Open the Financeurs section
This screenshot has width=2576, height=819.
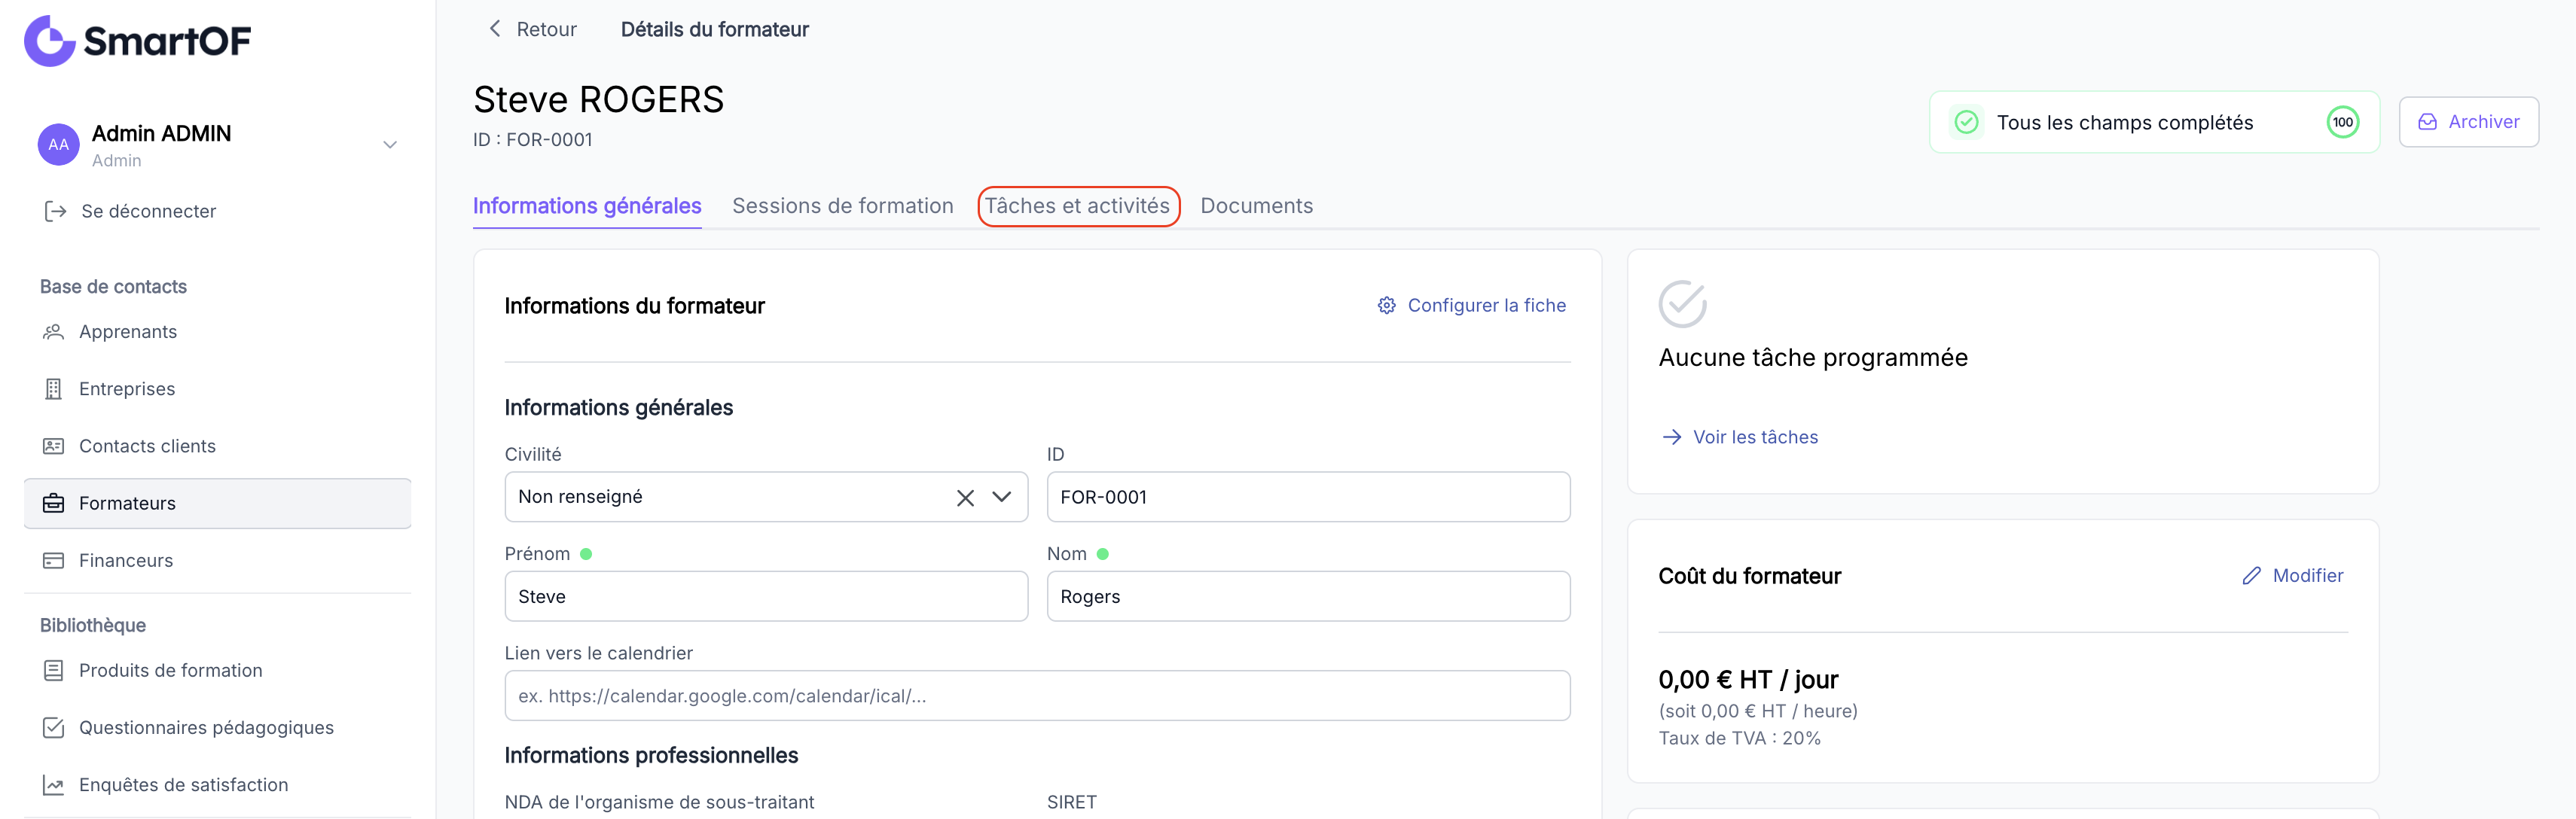click(x=126, y=561)
